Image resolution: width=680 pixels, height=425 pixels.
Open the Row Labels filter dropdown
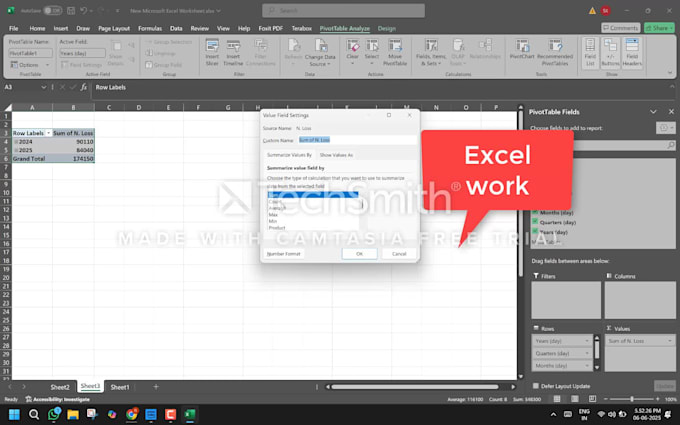[x=49, y=133]
